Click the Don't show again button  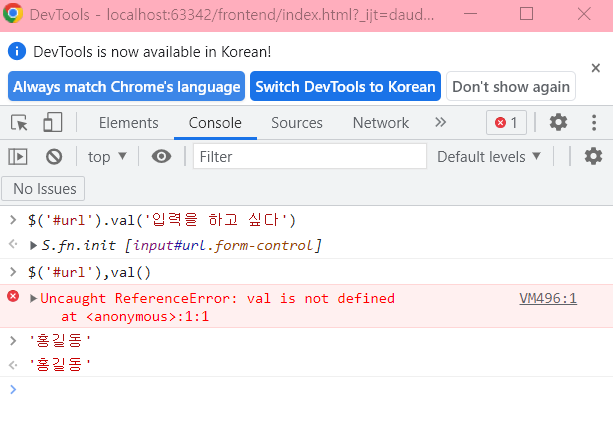(x=511, y=86)
